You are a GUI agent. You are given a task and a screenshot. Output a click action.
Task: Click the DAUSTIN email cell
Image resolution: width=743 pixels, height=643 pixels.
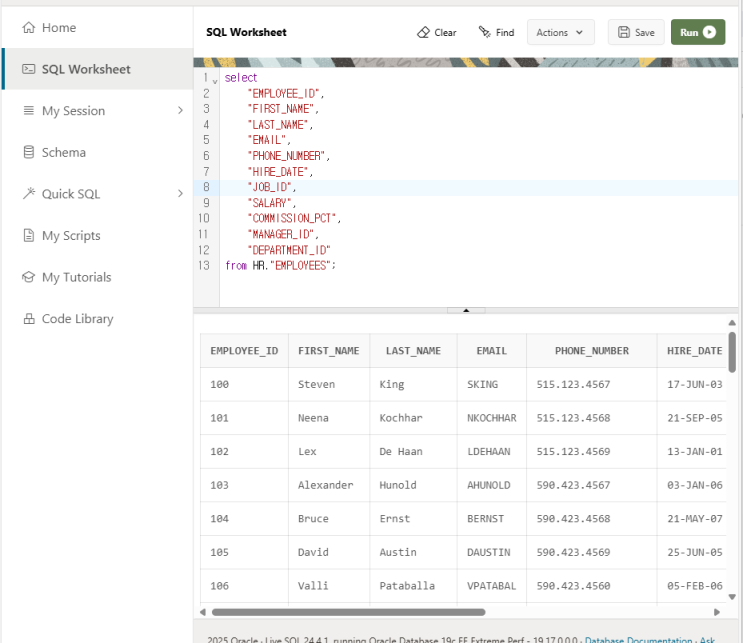pyautogui.click(x=491, y=552)
